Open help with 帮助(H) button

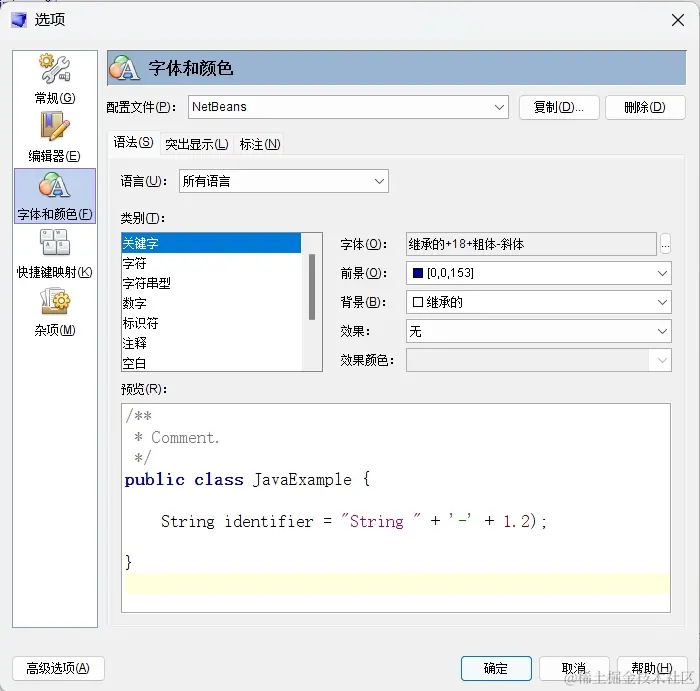(652, 668)
